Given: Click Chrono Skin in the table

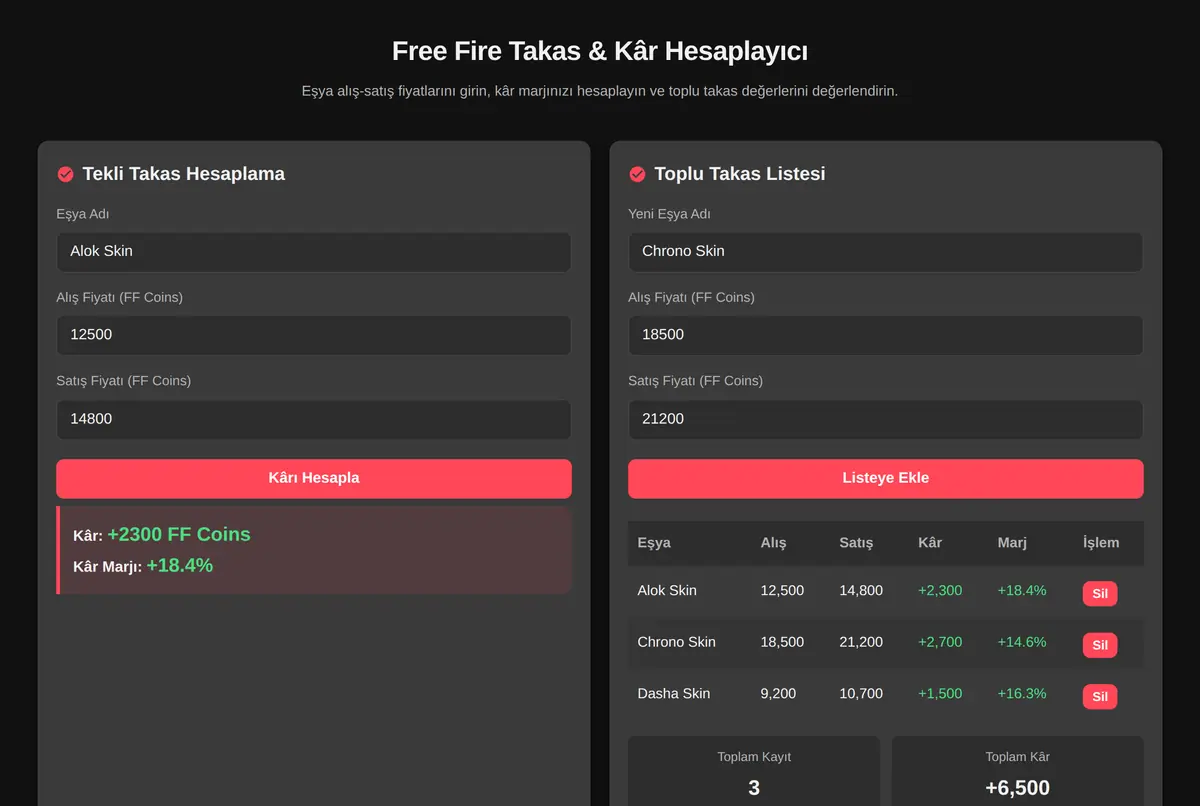Looking at the screenshot, I should point(677,642).
